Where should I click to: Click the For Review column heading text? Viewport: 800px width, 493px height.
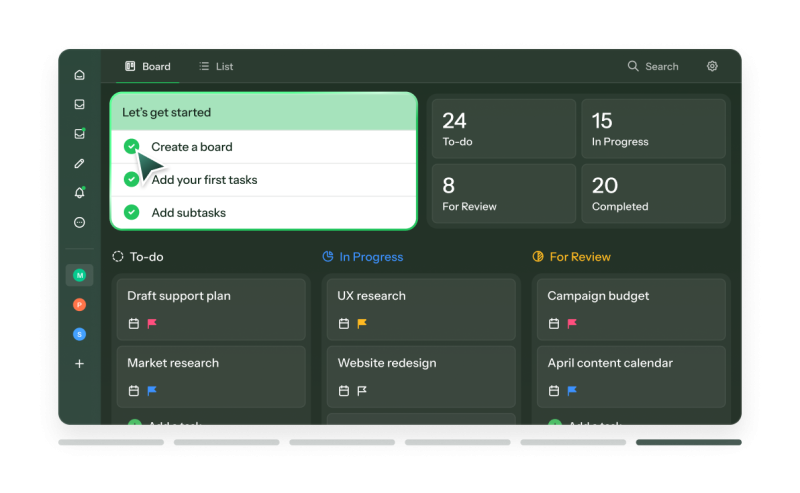coord(580,257)
